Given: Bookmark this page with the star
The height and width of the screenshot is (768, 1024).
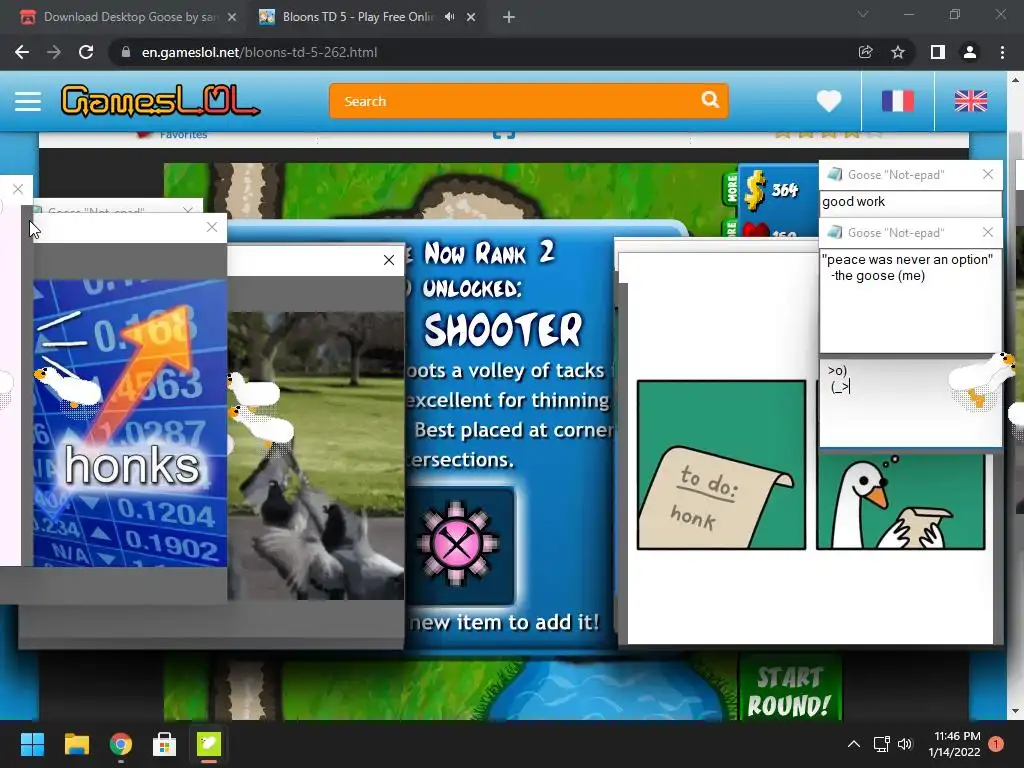Looking at the screenshot, I should 898,52.
